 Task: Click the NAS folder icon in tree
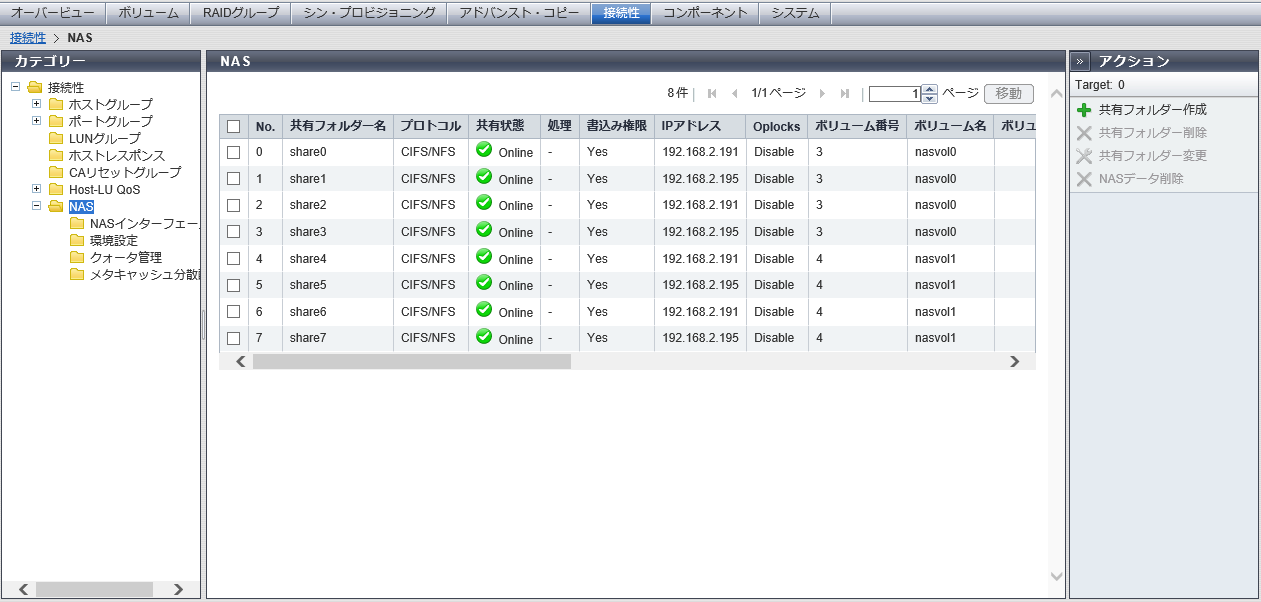click(x=56, y=207)
